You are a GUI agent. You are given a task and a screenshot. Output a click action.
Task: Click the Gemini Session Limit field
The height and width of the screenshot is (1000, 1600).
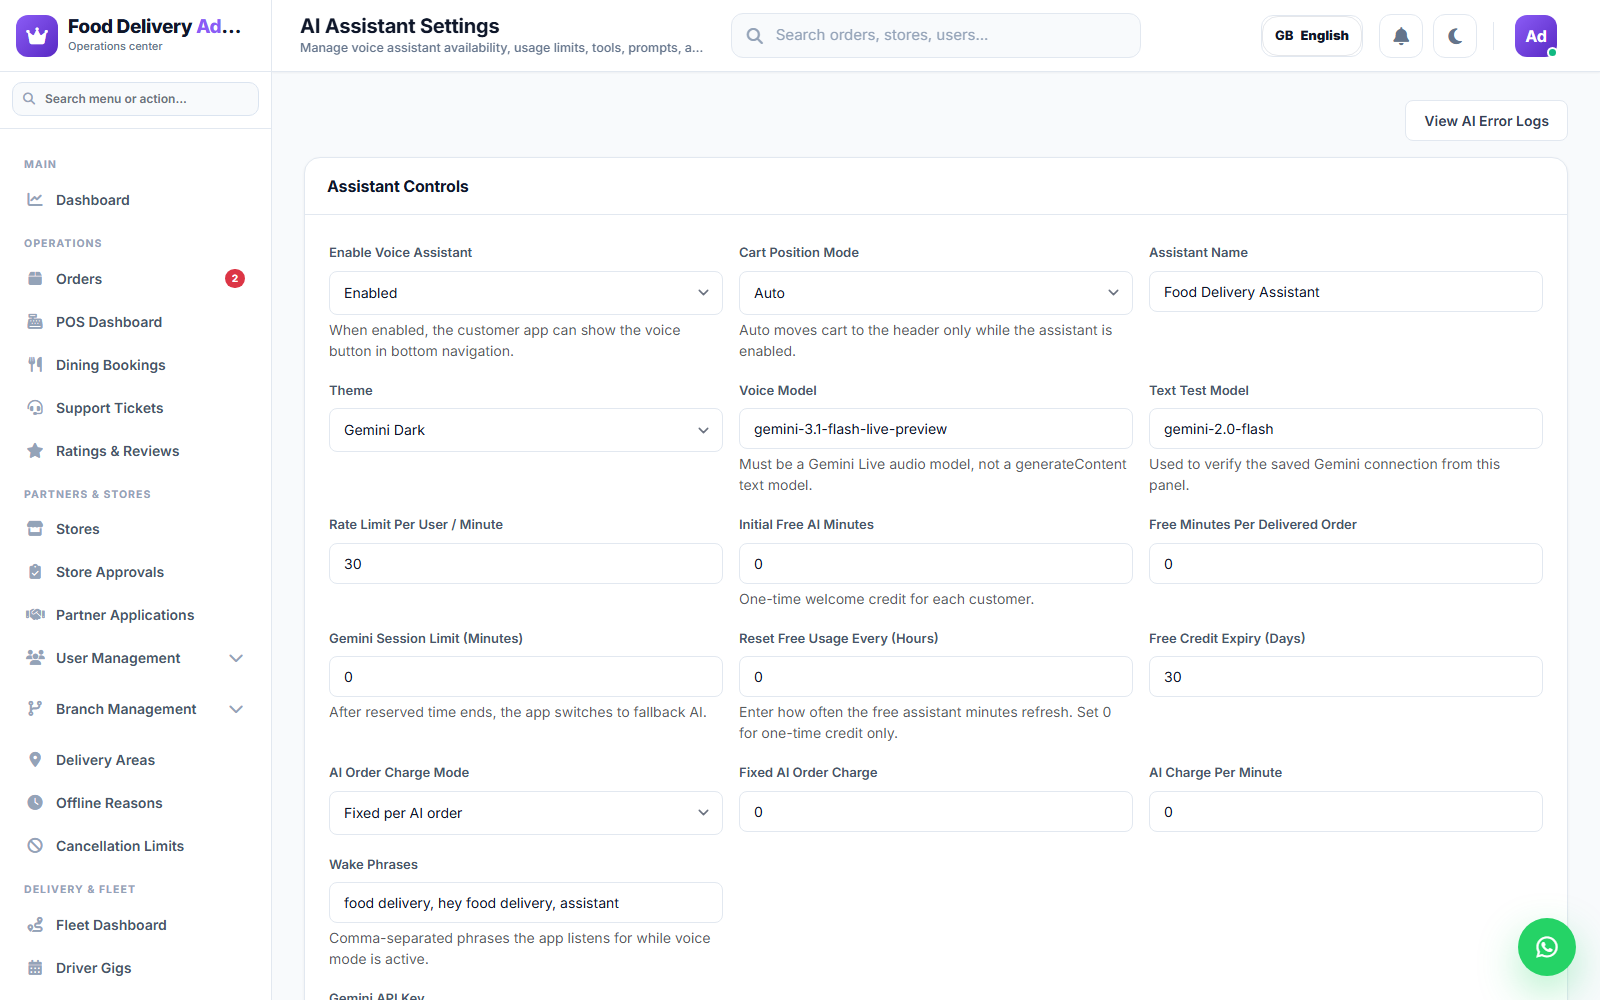pos(526,677)
